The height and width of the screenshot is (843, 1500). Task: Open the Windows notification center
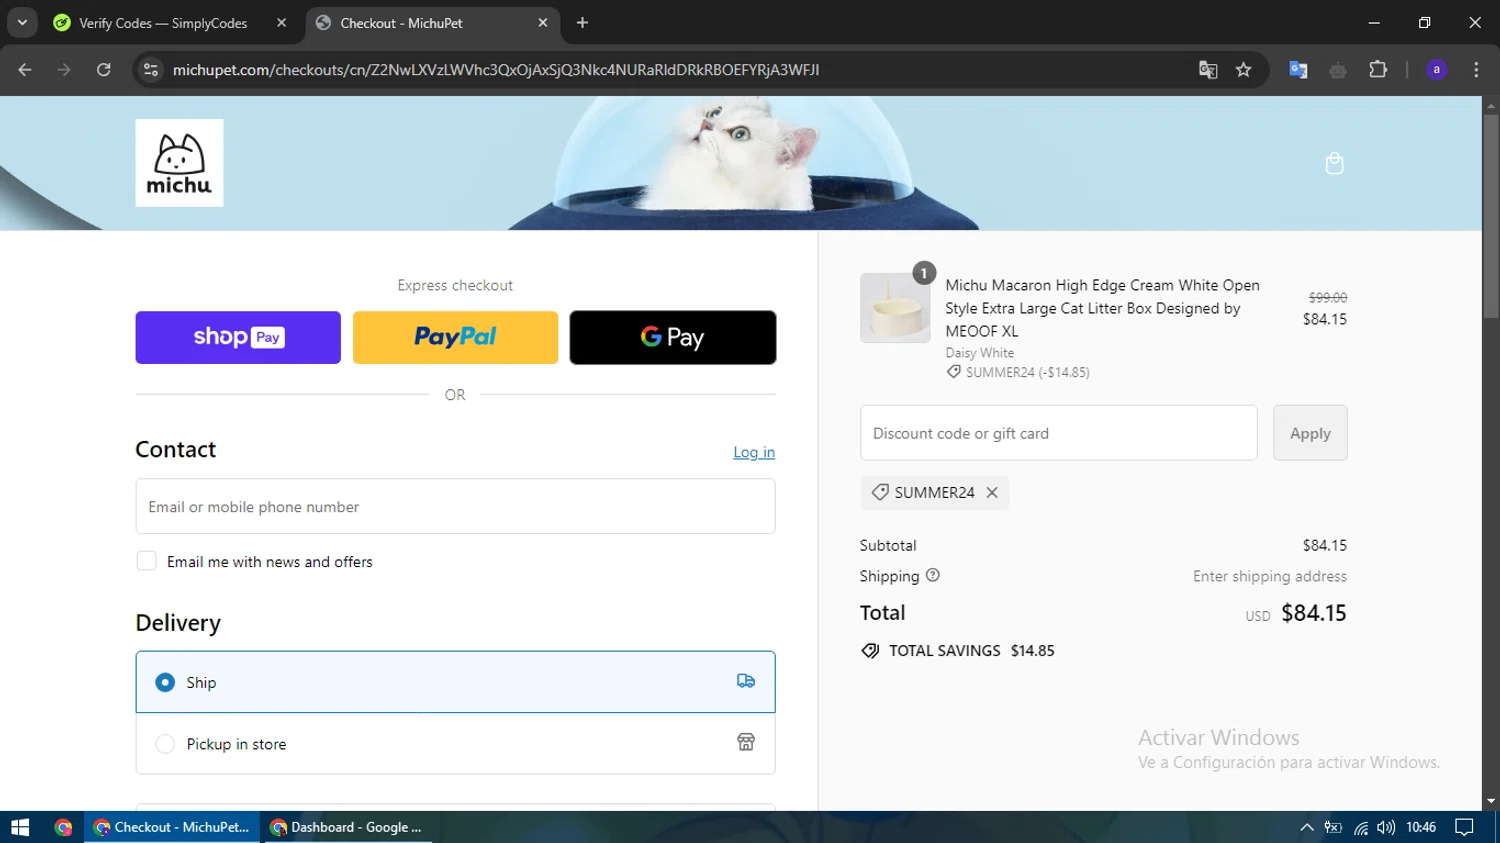click(x=1464, y=827)
